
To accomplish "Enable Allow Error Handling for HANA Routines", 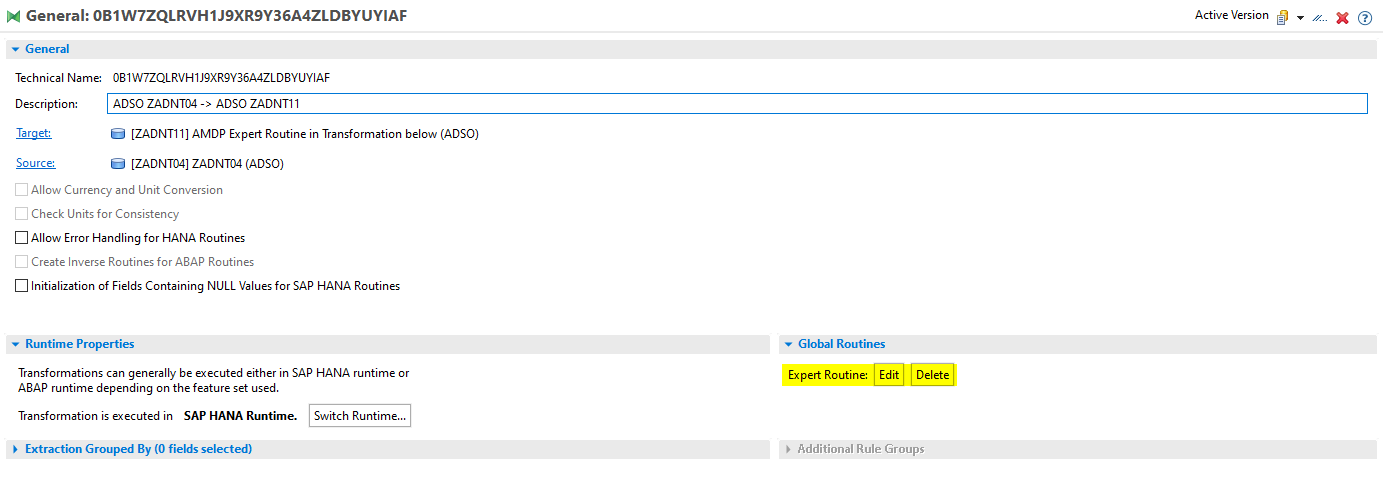I will (x=22, y=238).
